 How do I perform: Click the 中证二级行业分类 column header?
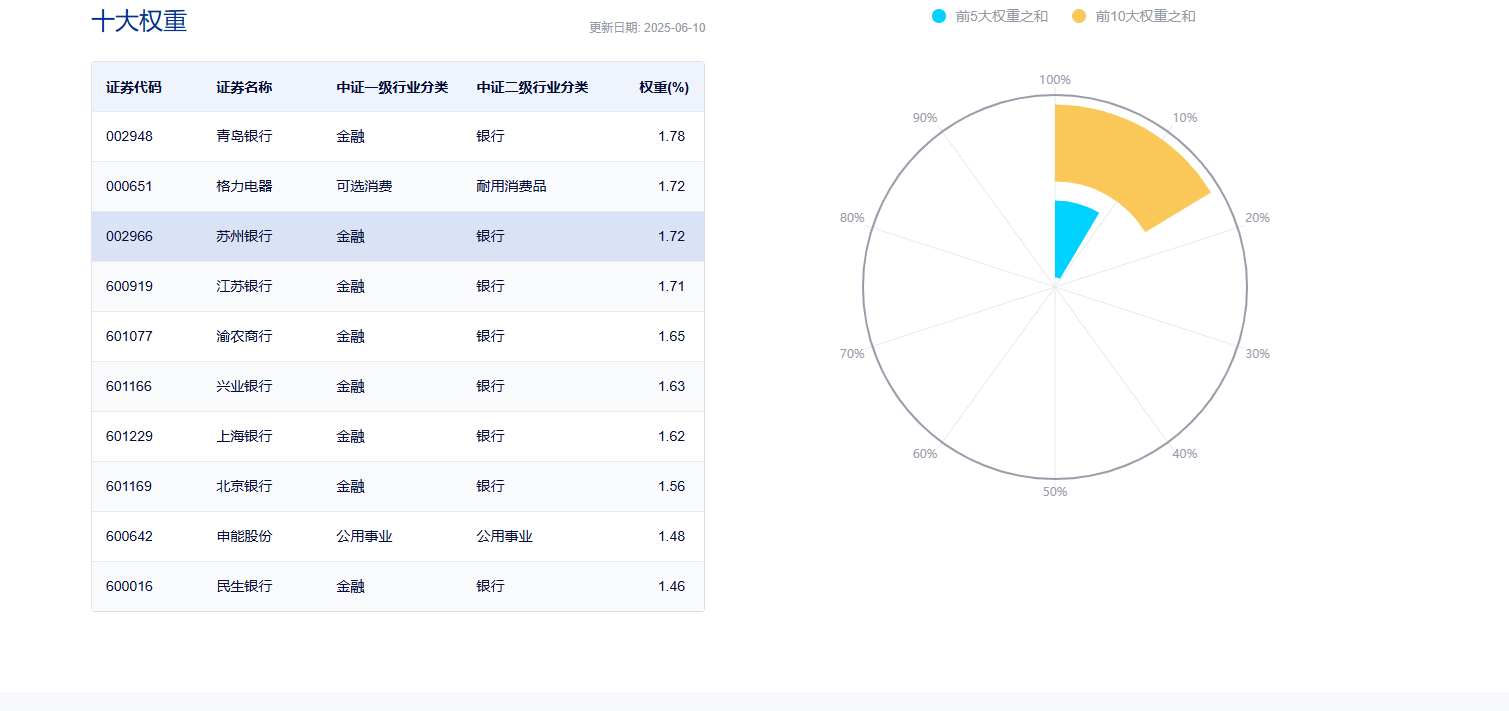pos(532,87)
